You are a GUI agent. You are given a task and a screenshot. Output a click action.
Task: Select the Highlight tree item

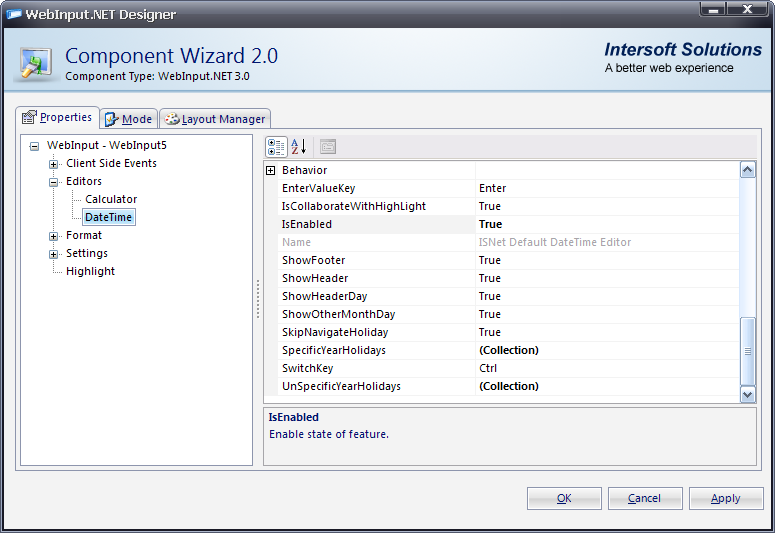(x=90, y=272)
